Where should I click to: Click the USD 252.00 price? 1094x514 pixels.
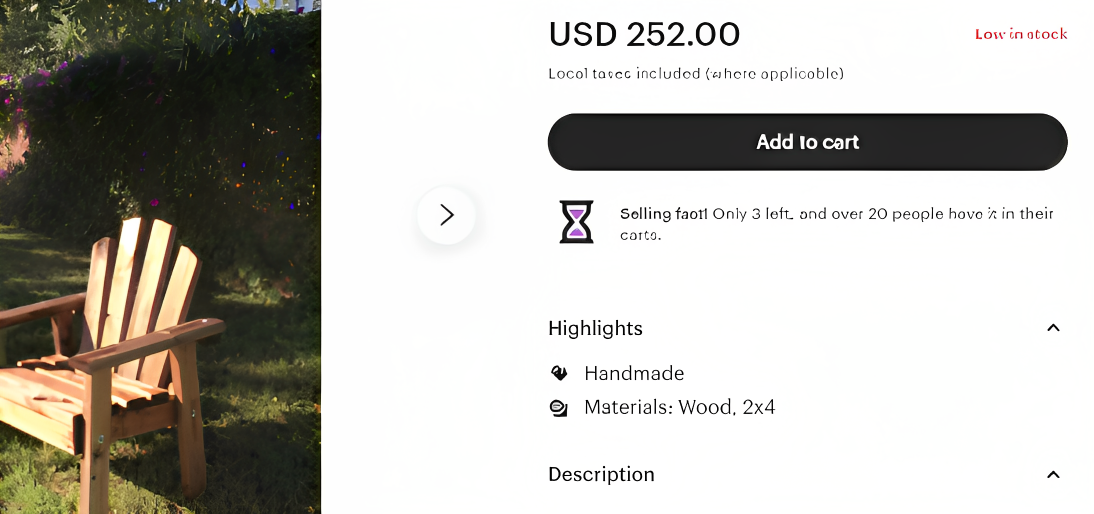pyautogui.click(x=644, y=35)
